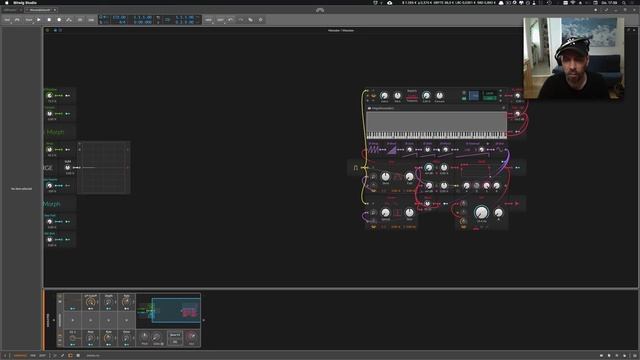The width and height of the screenshot is (640, 360).
Task: Click the triangle ramp waveform icon
Action: click(391, 150)
